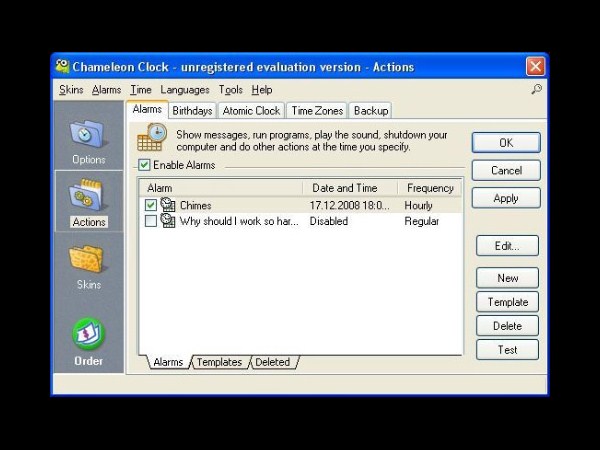Image resolution: width=600 pixels, height=450 pixels.
Task: Toggle the Enable Alarms checkbox
Action: click(x=144, y=165)
